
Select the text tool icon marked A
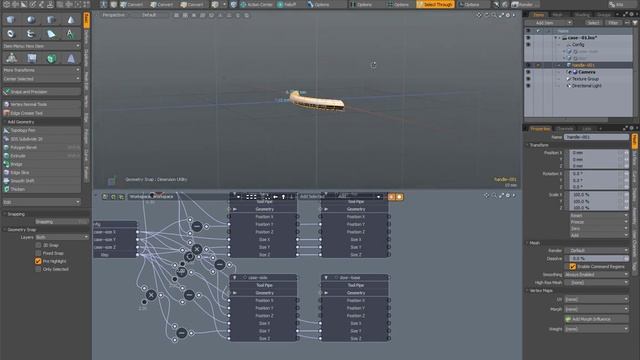[70, 34]
